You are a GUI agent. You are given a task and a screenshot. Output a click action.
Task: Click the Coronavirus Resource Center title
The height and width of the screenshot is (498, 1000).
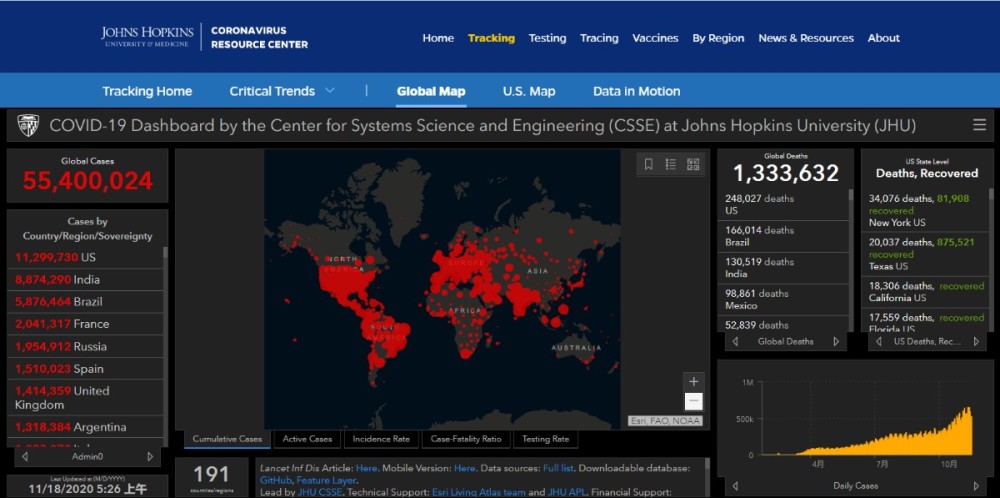(259, 38)
